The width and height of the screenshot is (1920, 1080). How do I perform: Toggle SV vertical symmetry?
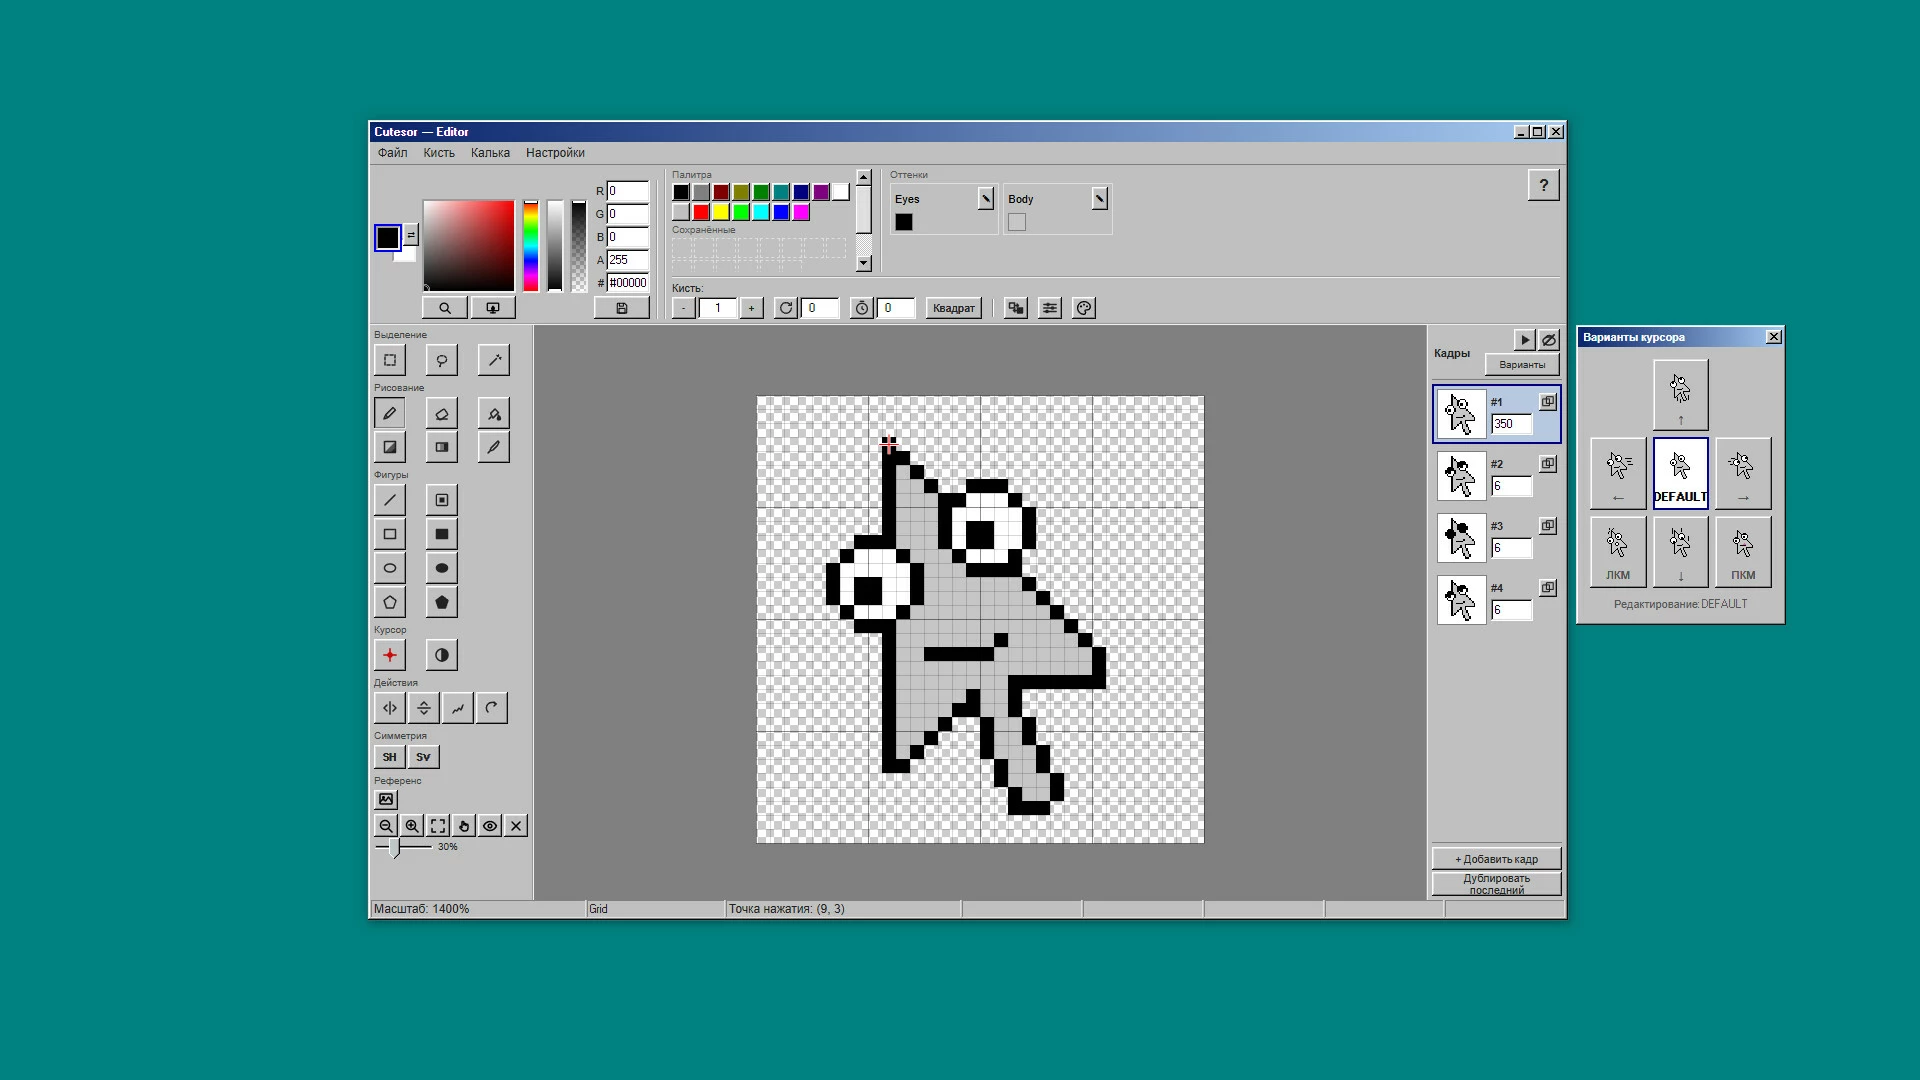coord(423,757)
